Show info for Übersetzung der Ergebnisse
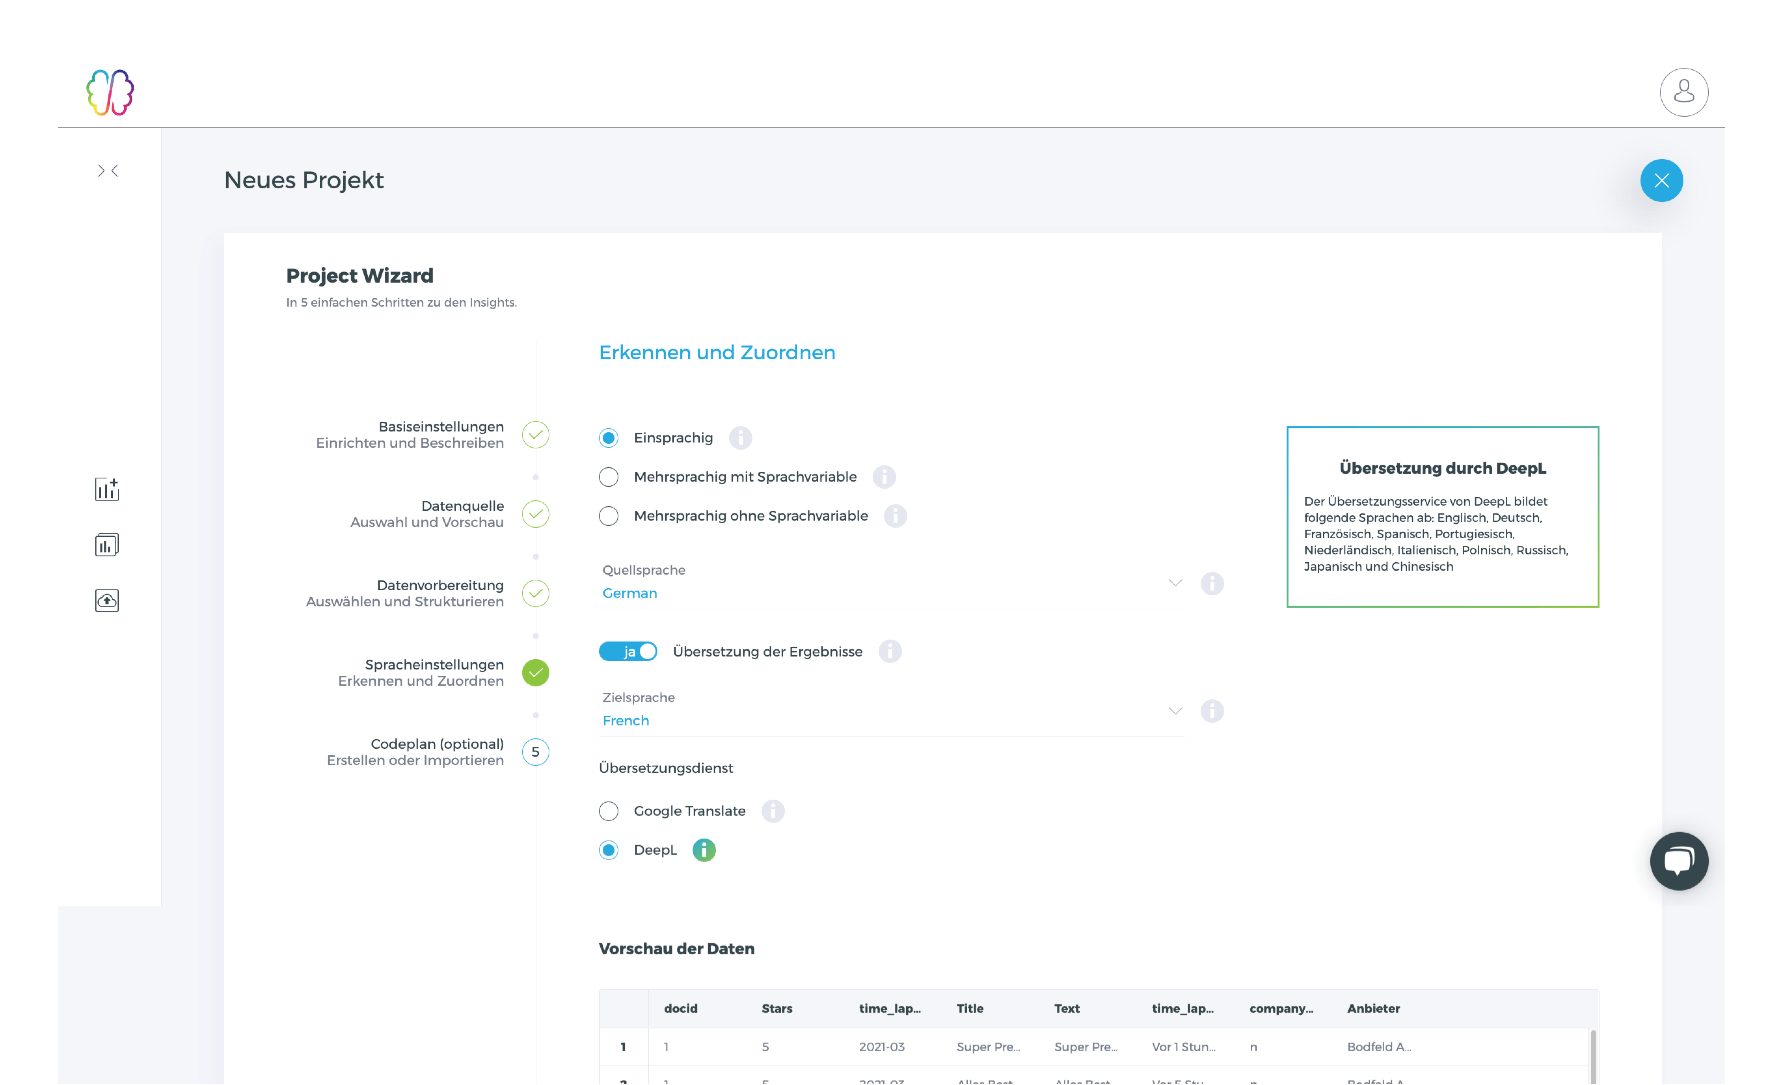This screenshot has height=1085, width=1783. [x=890, y=652]
